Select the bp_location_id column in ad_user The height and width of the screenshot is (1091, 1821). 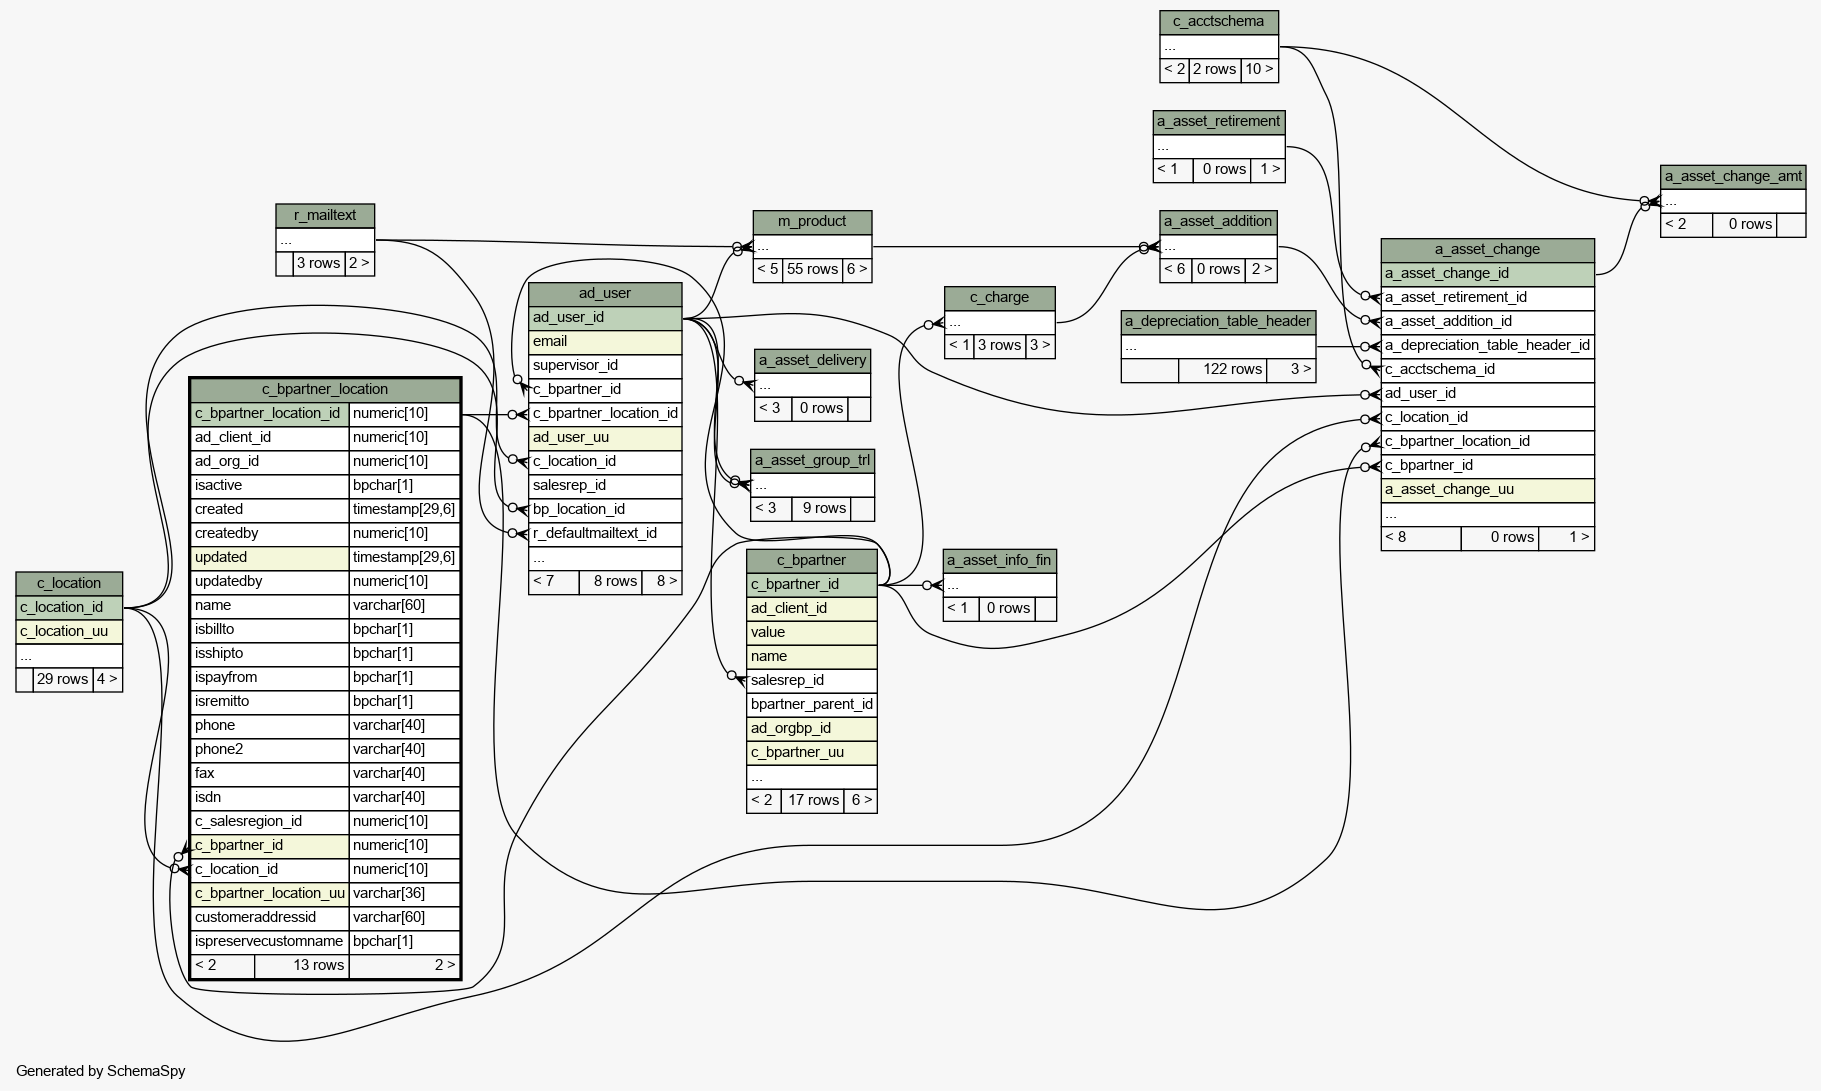pyautogui.click(x=605, y=510)
